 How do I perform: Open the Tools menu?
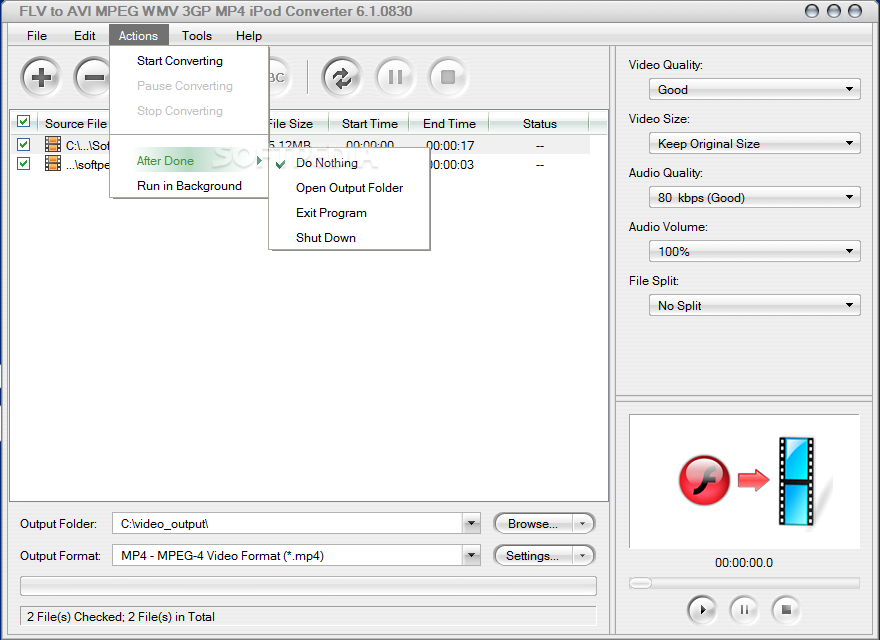click(196, 35)
